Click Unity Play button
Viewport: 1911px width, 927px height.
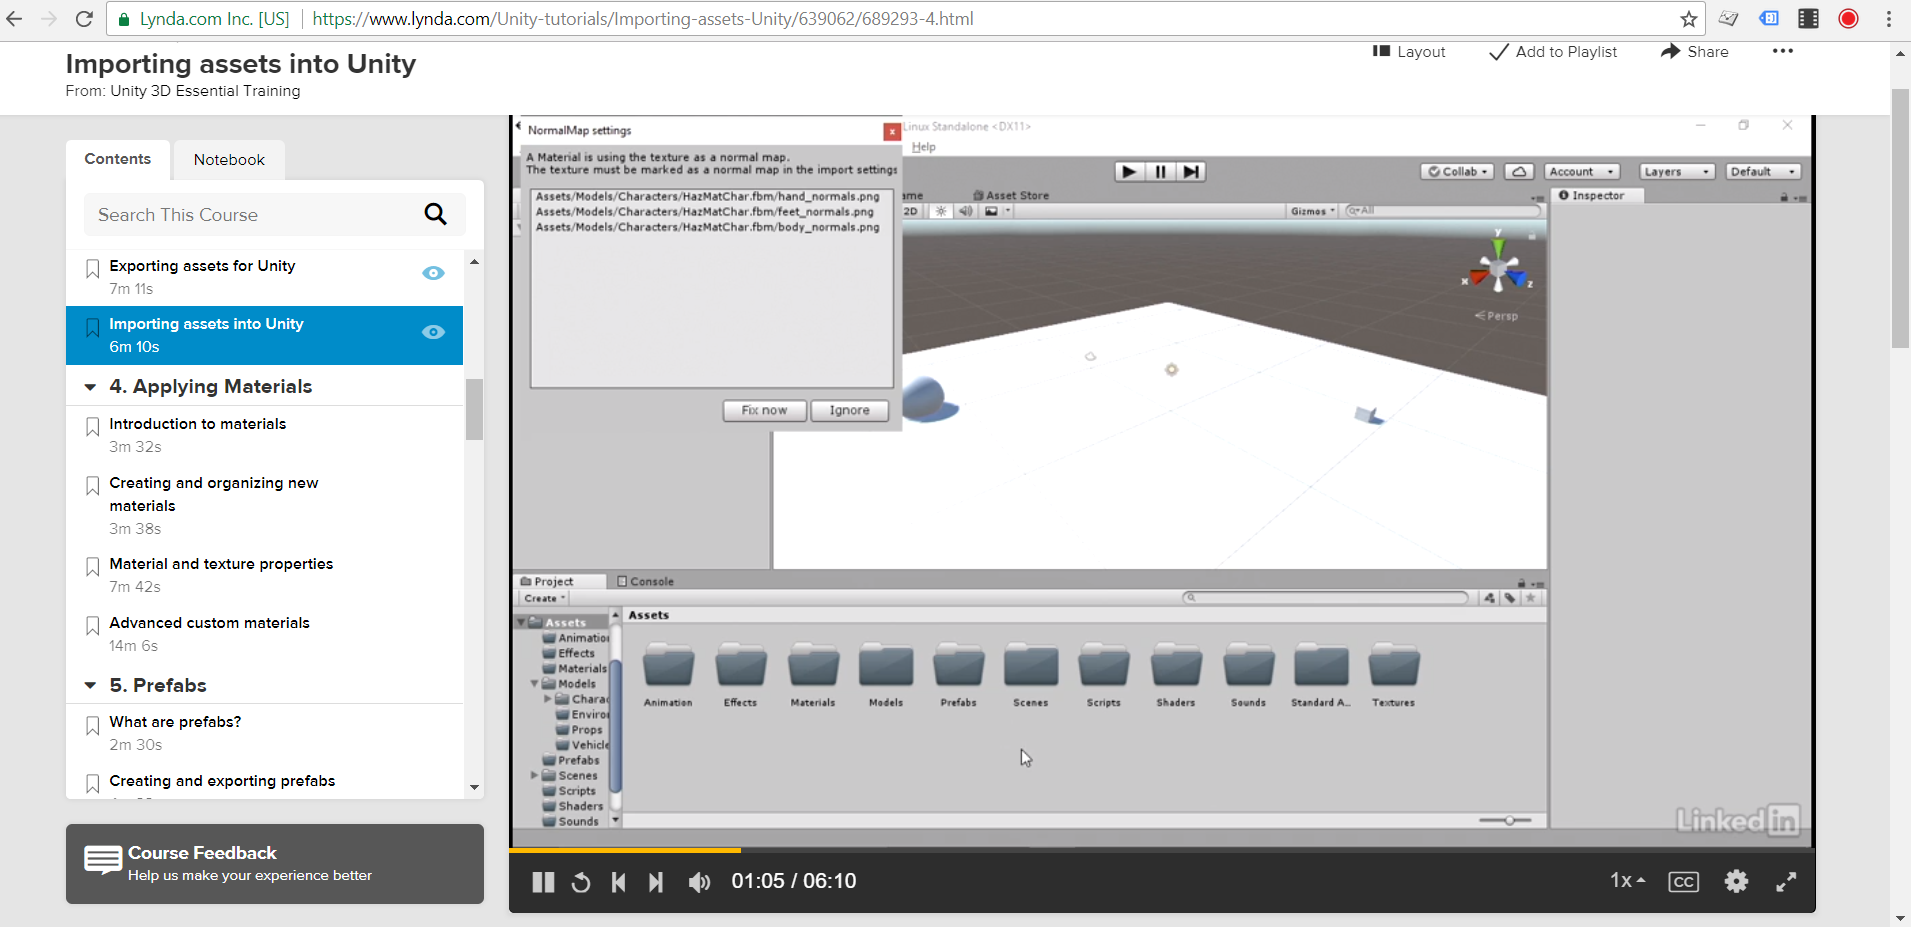[x=1130, y=172]
